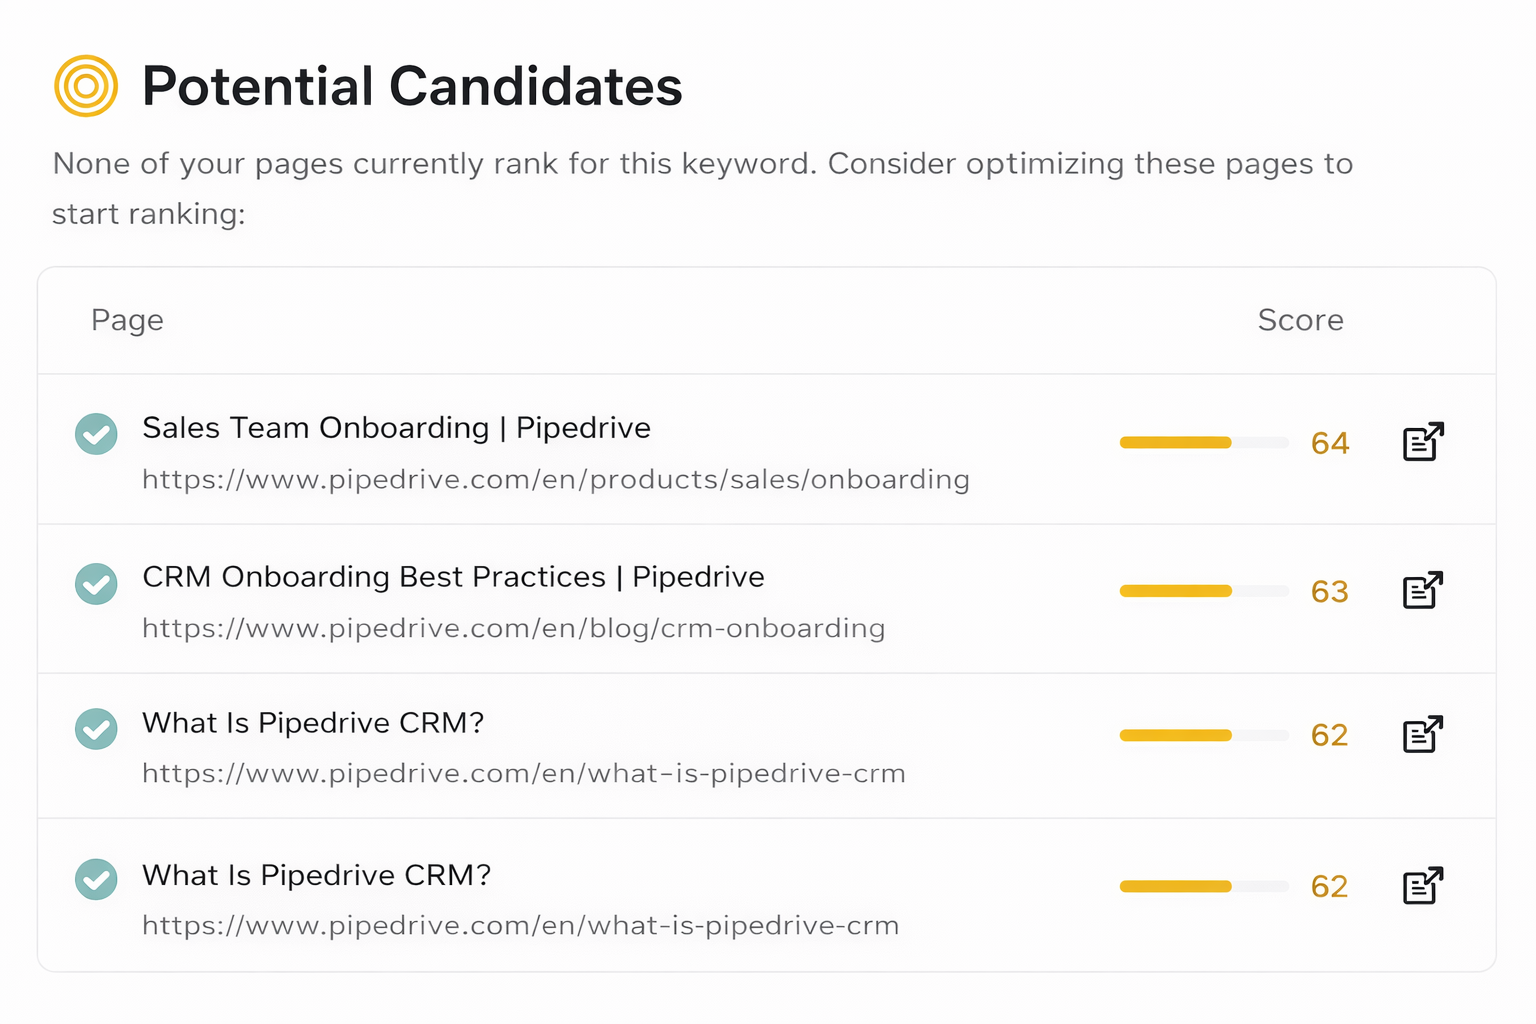Click the score value 63
This screenshot has width=1536, height=1024.
[x=1330, y=592]
